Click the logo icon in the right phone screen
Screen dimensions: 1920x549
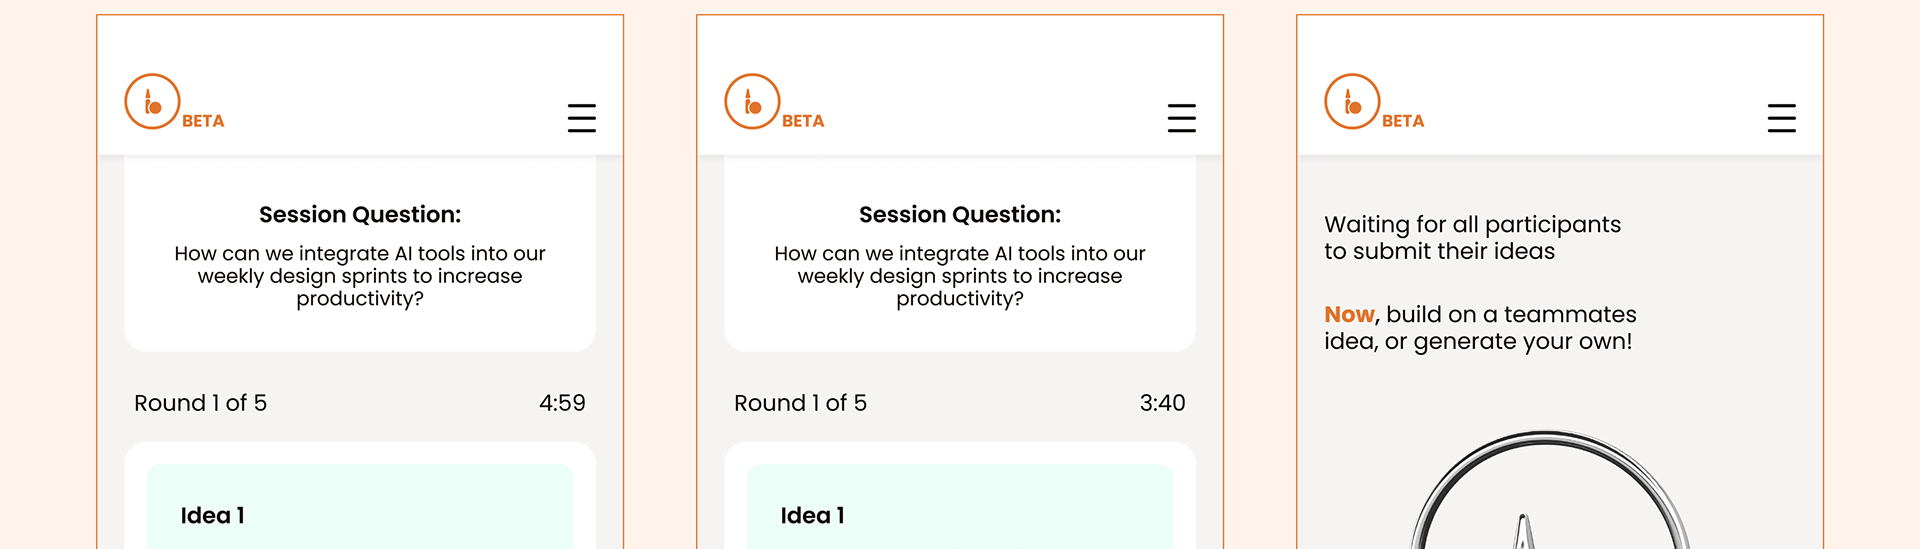pos(1352,102)
